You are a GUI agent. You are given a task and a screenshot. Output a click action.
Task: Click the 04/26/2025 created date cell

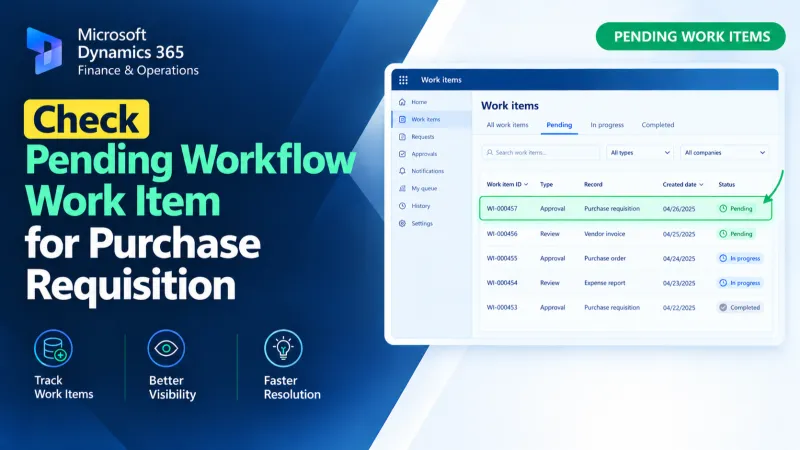click(x=679, y=209)
